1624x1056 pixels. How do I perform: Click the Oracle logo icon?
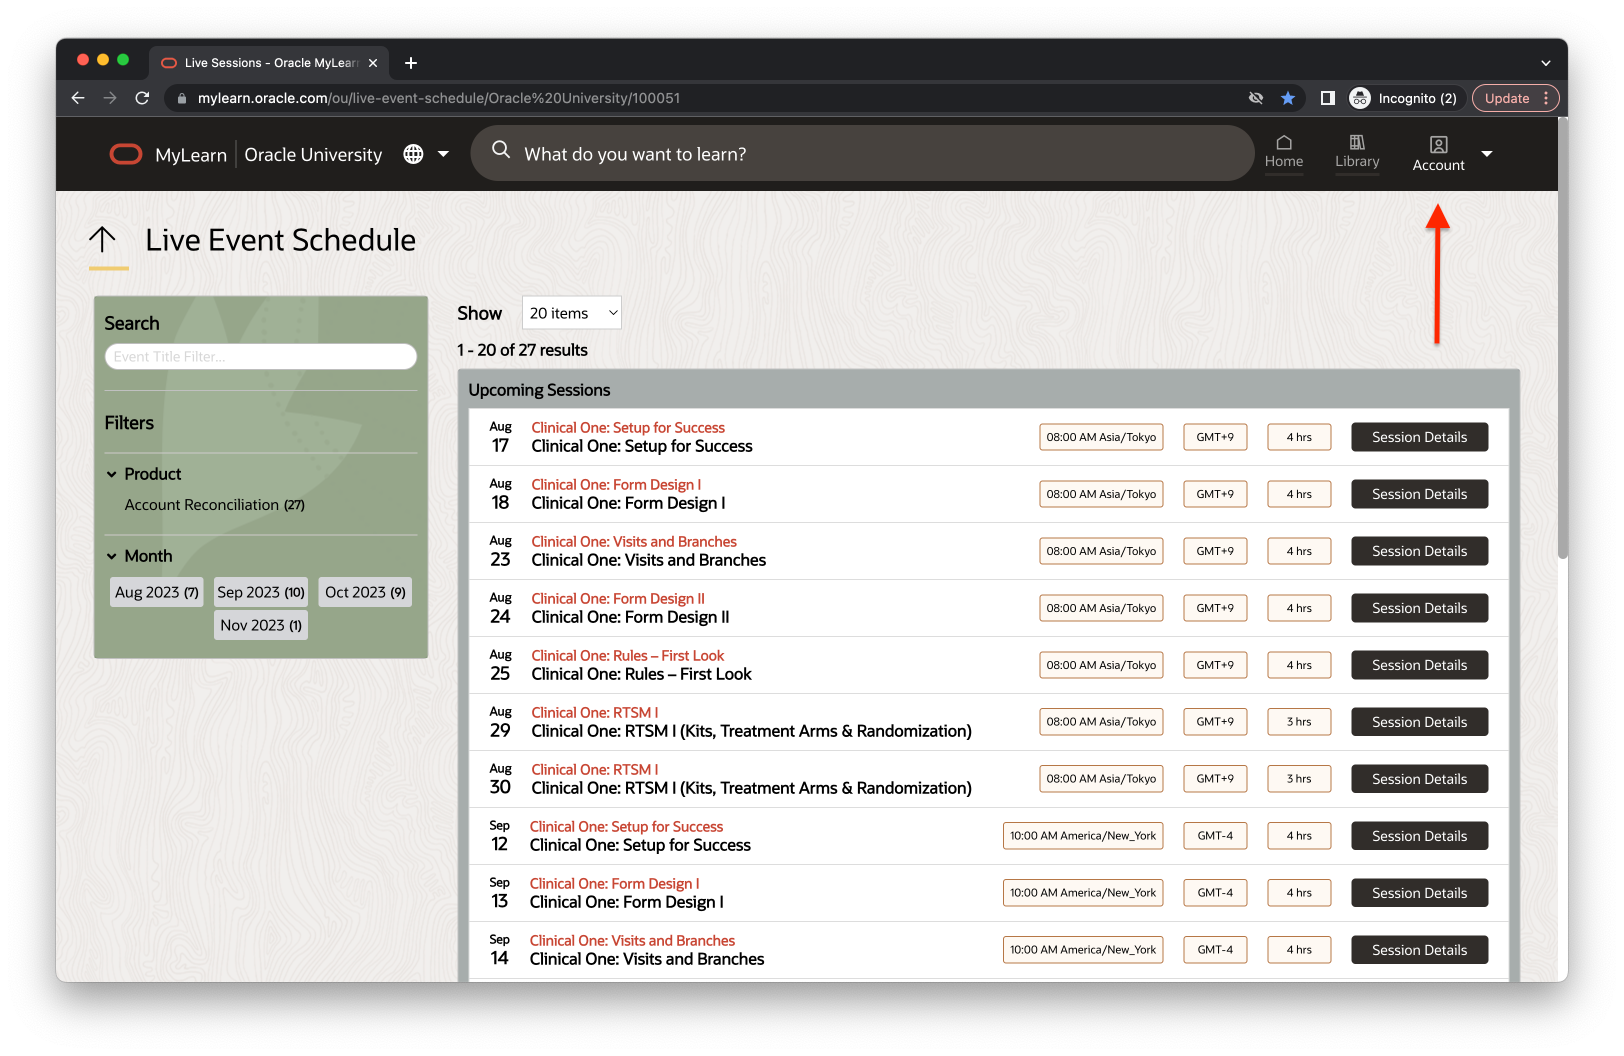click(126, 154)
